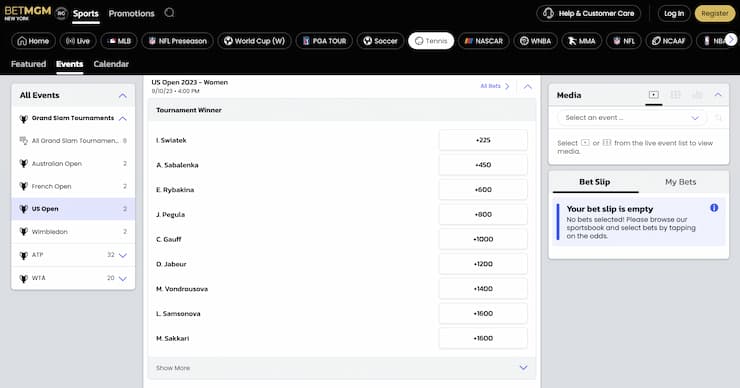Bet on C. Gauff at +1000
The image size is (740, 388).
[x=483, y=239]
